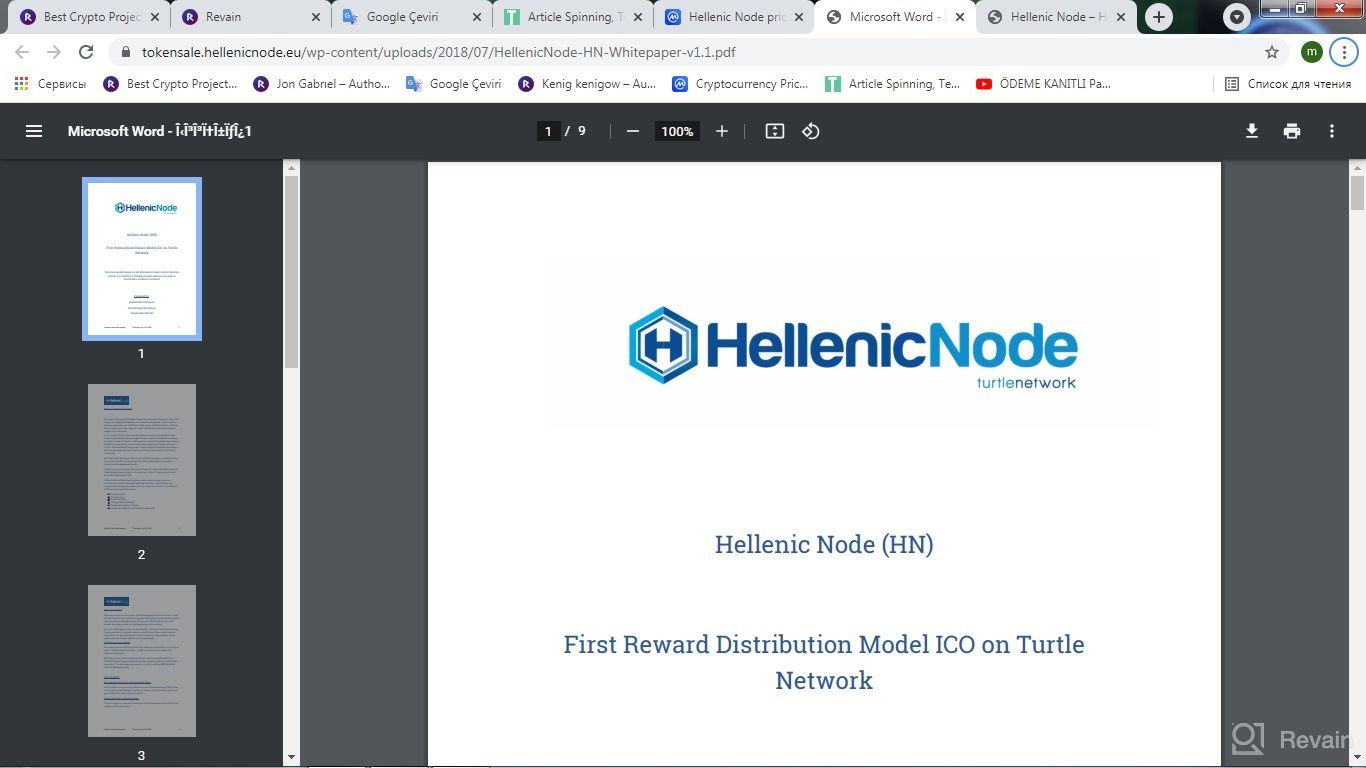
Task: Click the fit to page icon
Action: click(774, 131)
